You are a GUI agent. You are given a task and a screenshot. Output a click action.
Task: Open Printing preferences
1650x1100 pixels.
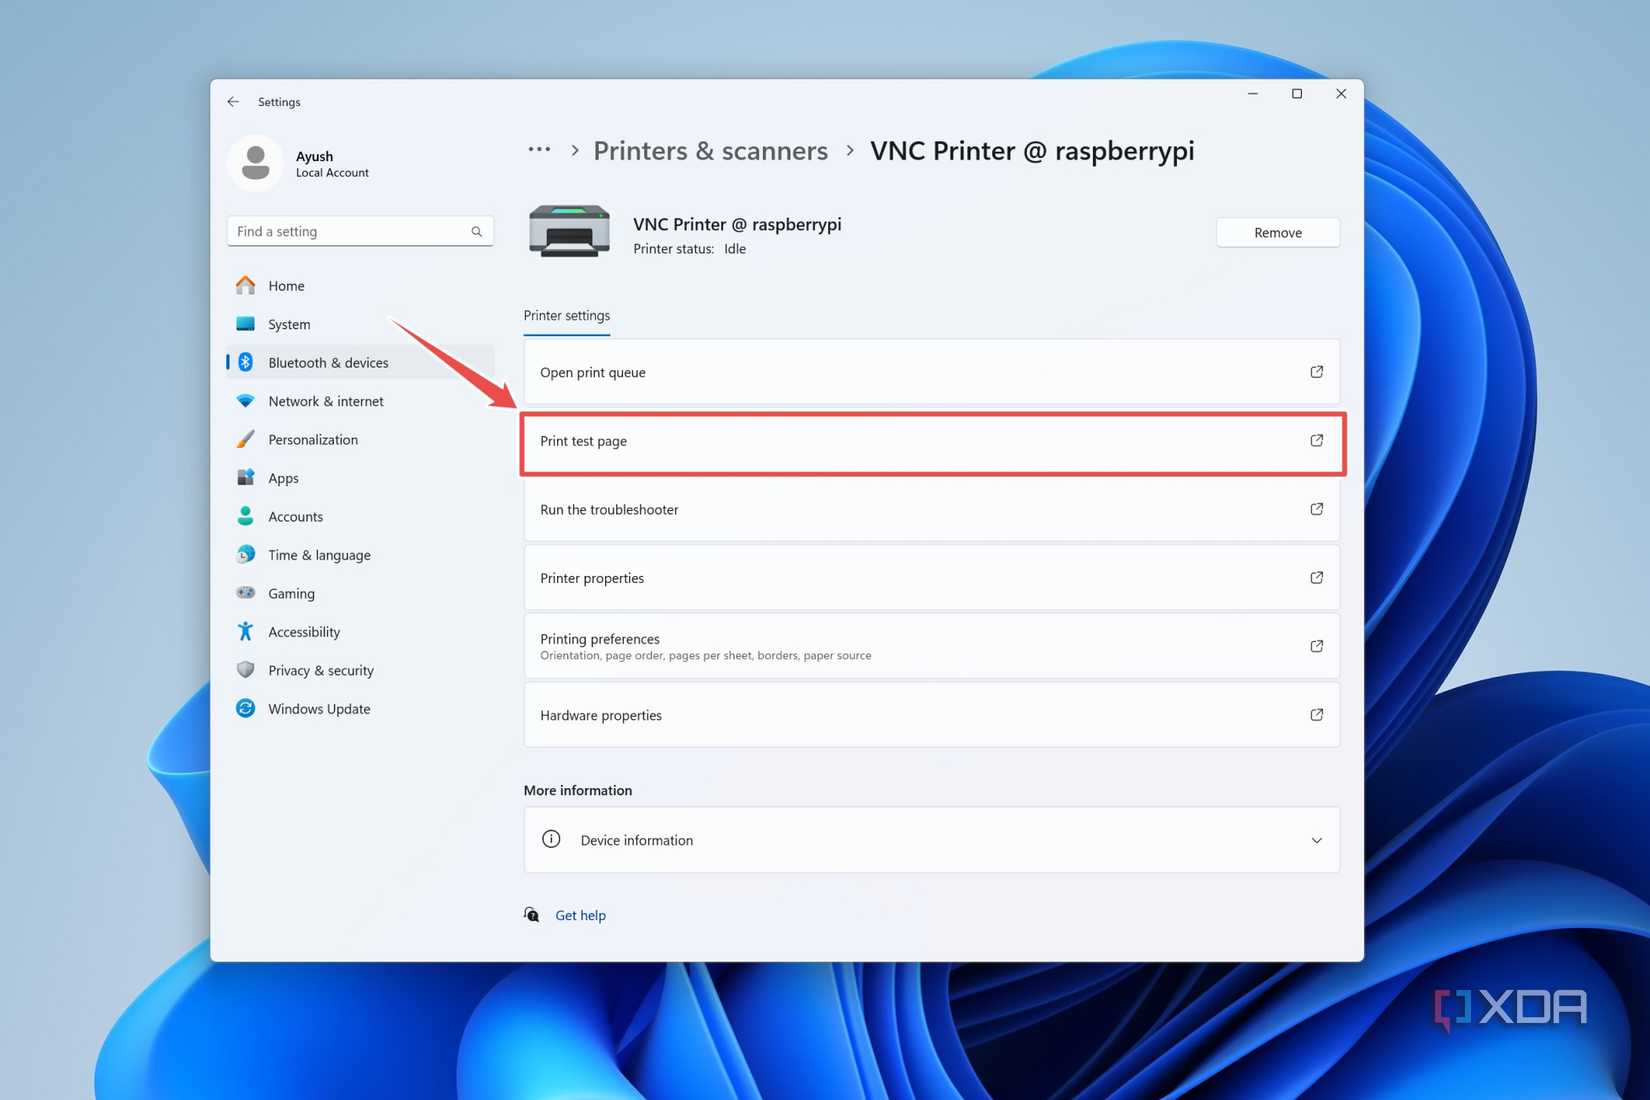pyautogui.click(x=932, y=646)
